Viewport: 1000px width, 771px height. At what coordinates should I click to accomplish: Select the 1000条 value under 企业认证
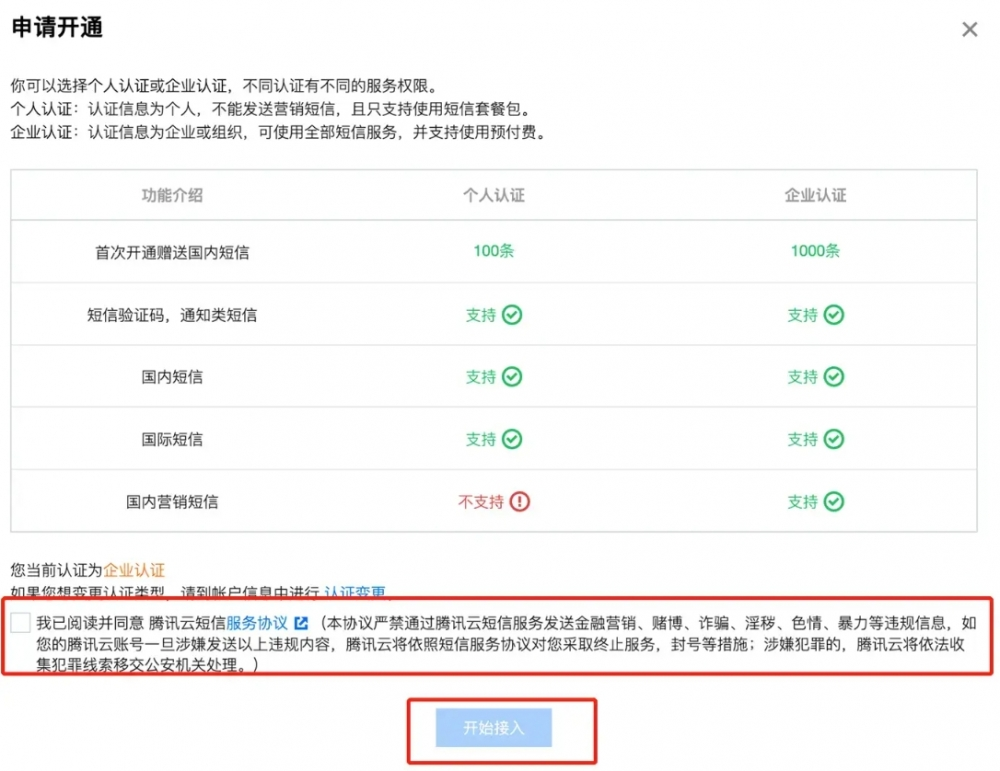(815, 251)
